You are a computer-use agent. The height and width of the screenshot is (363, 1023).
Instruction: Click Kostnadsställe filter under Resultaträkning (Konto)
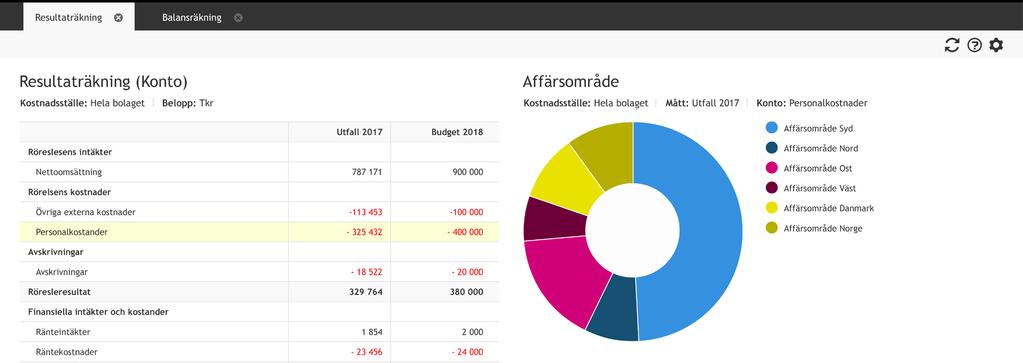tap(82, 103)
